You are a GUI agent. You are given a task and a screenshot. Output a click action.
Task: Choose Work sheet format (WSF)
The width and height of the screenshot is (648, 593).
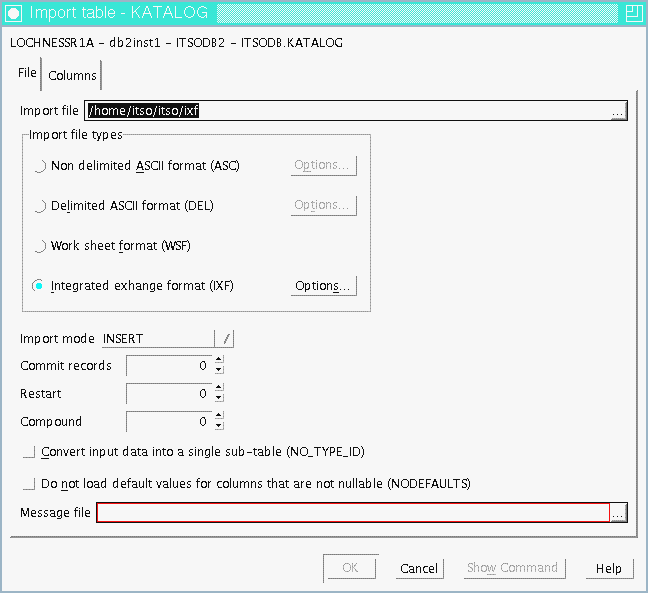point(40,246)
